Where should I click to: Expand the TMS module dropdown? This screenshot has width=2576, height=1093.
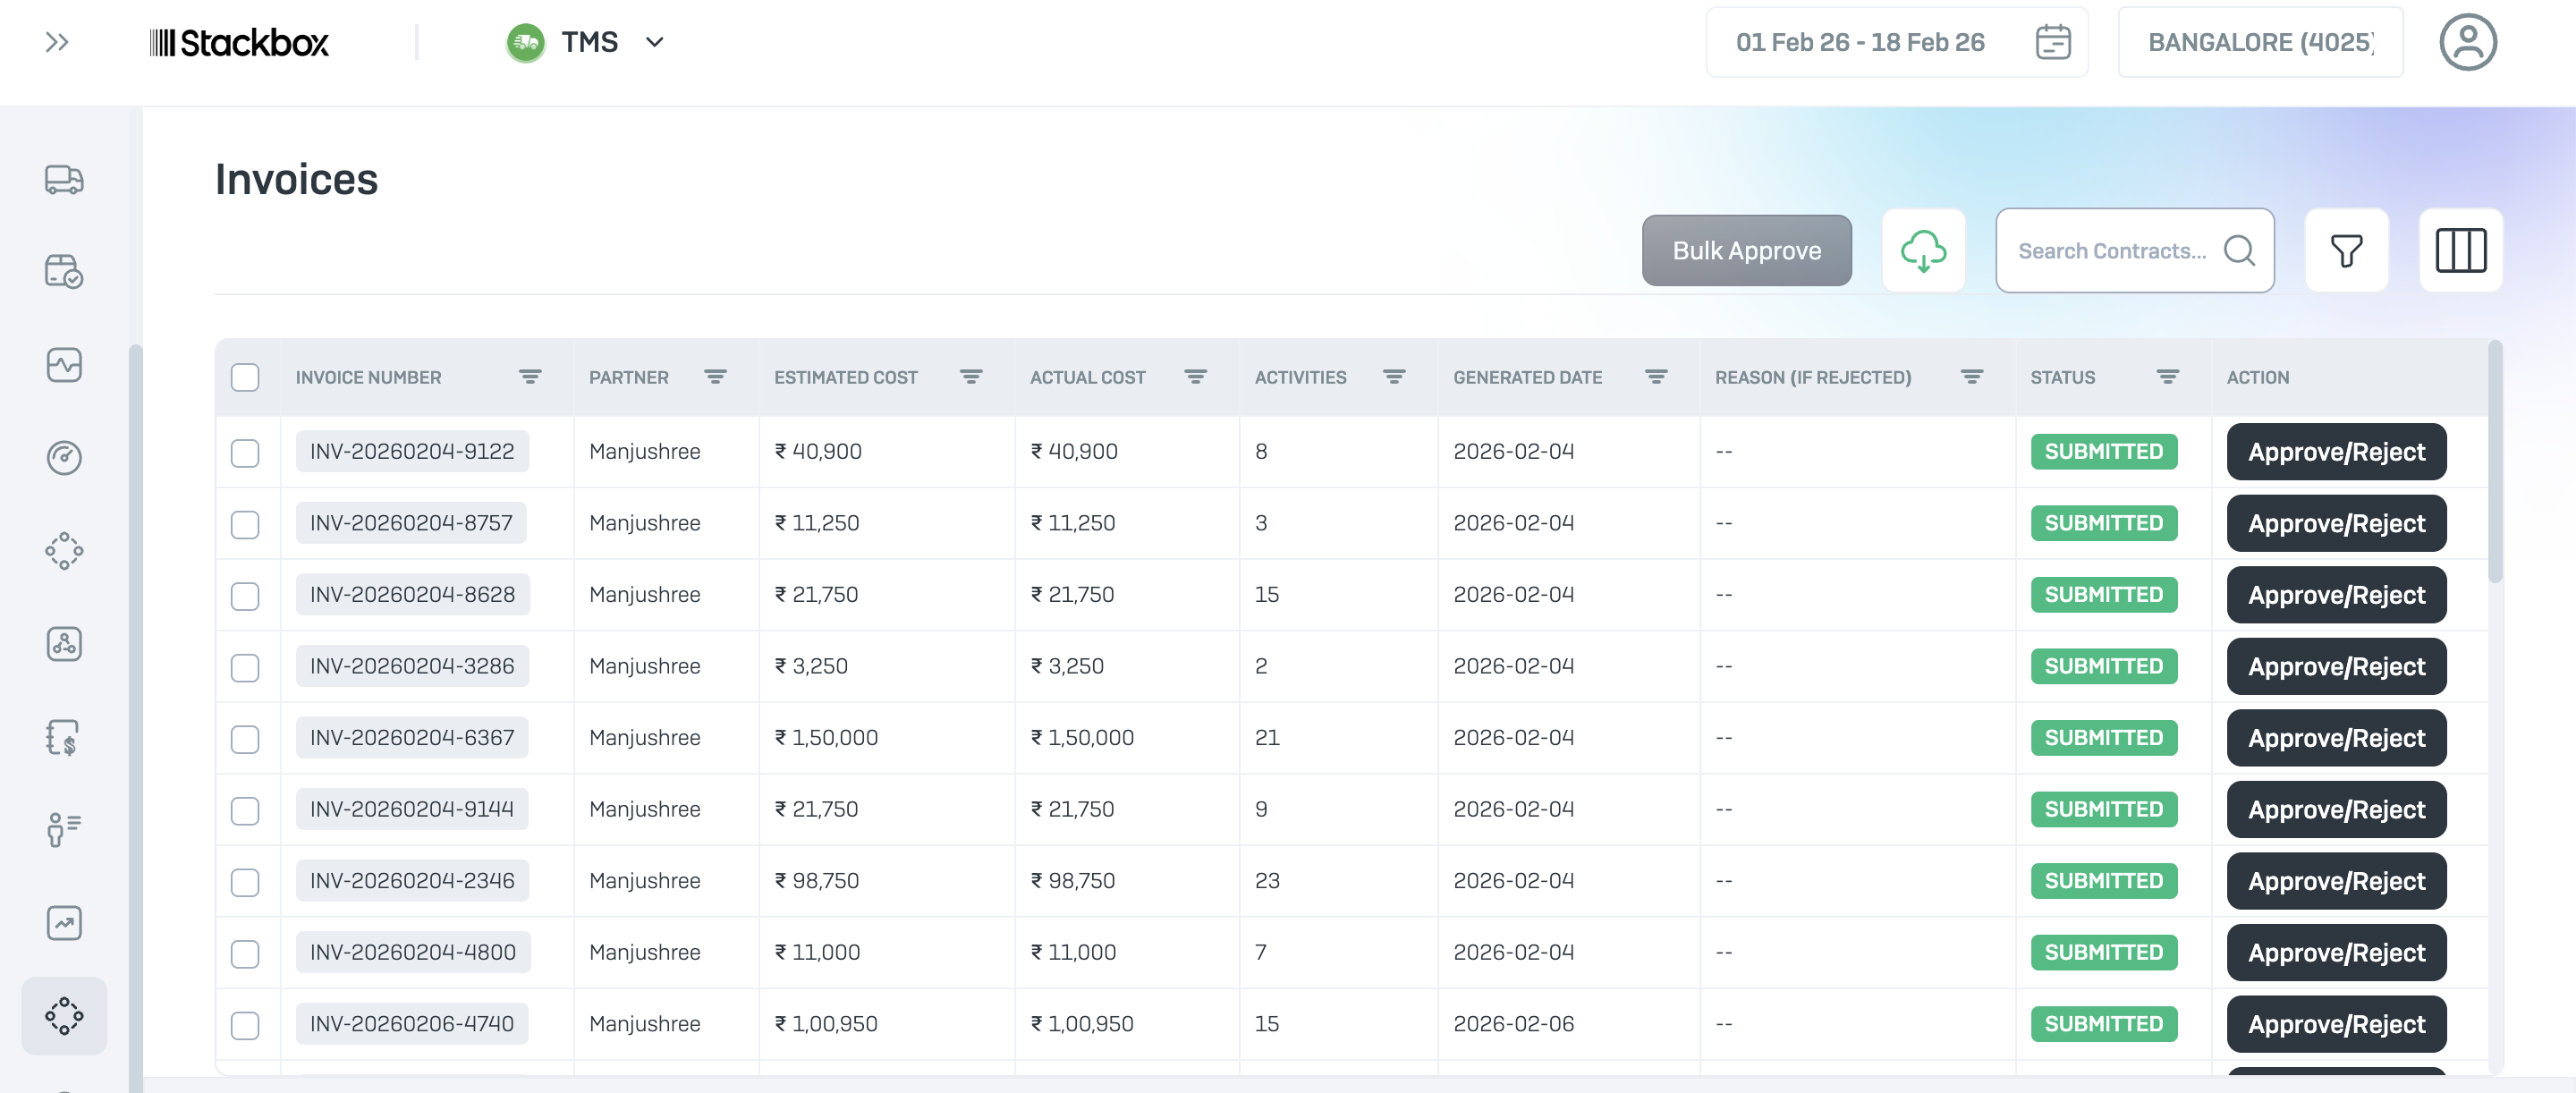(x=654, y=43)
